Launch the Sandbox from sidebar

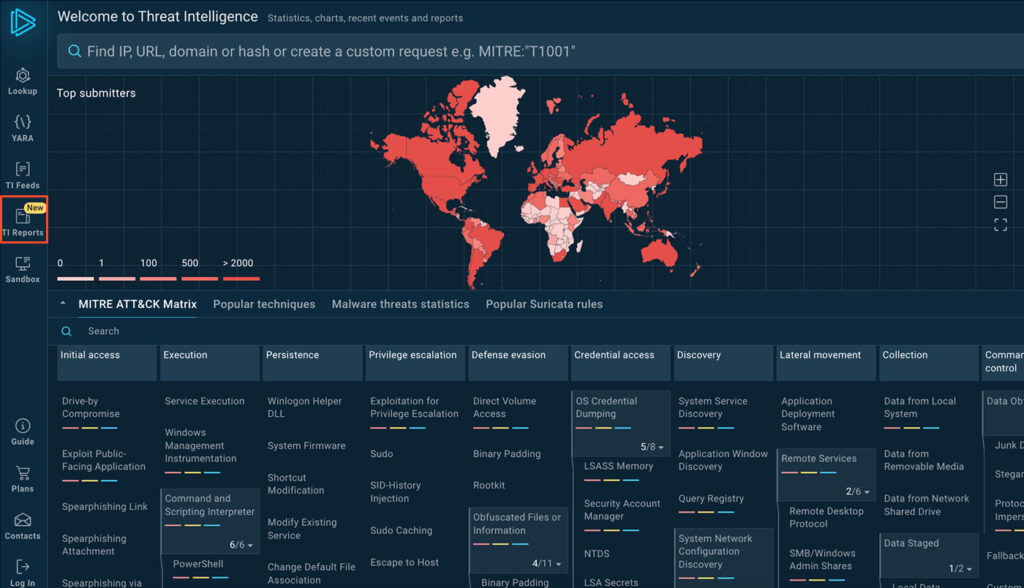pyautogui.click(x=22, y=268)
